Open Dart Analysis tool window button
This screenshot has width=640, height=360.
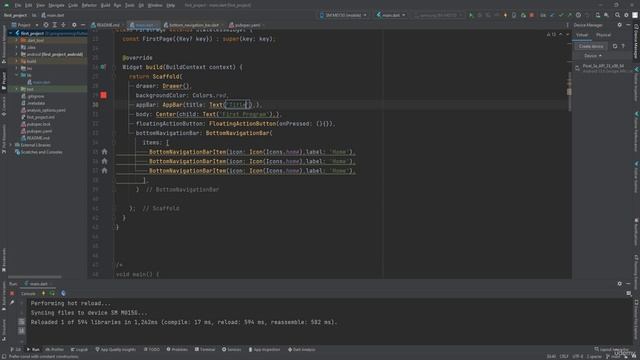click(x=302, y=349)
